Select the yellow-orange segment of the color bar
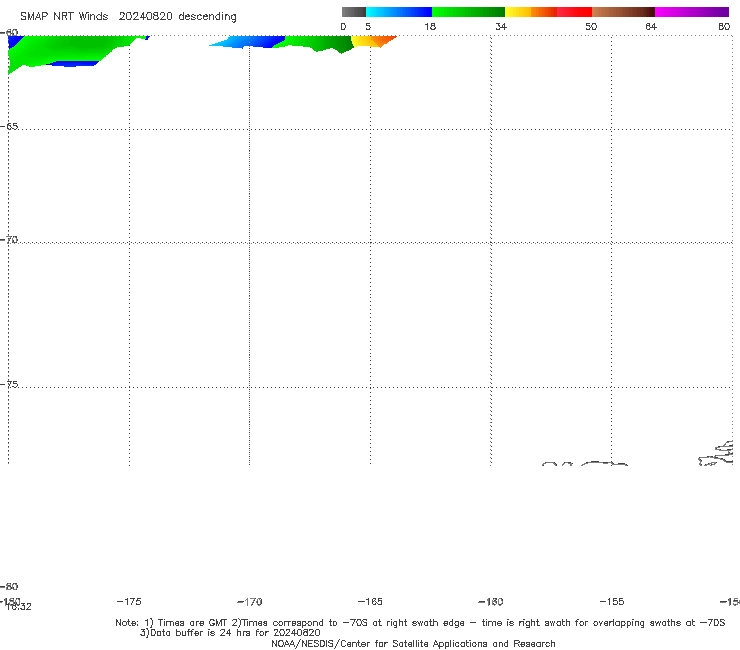The width and height of the screenshot is (740, 650). [531, 12]
